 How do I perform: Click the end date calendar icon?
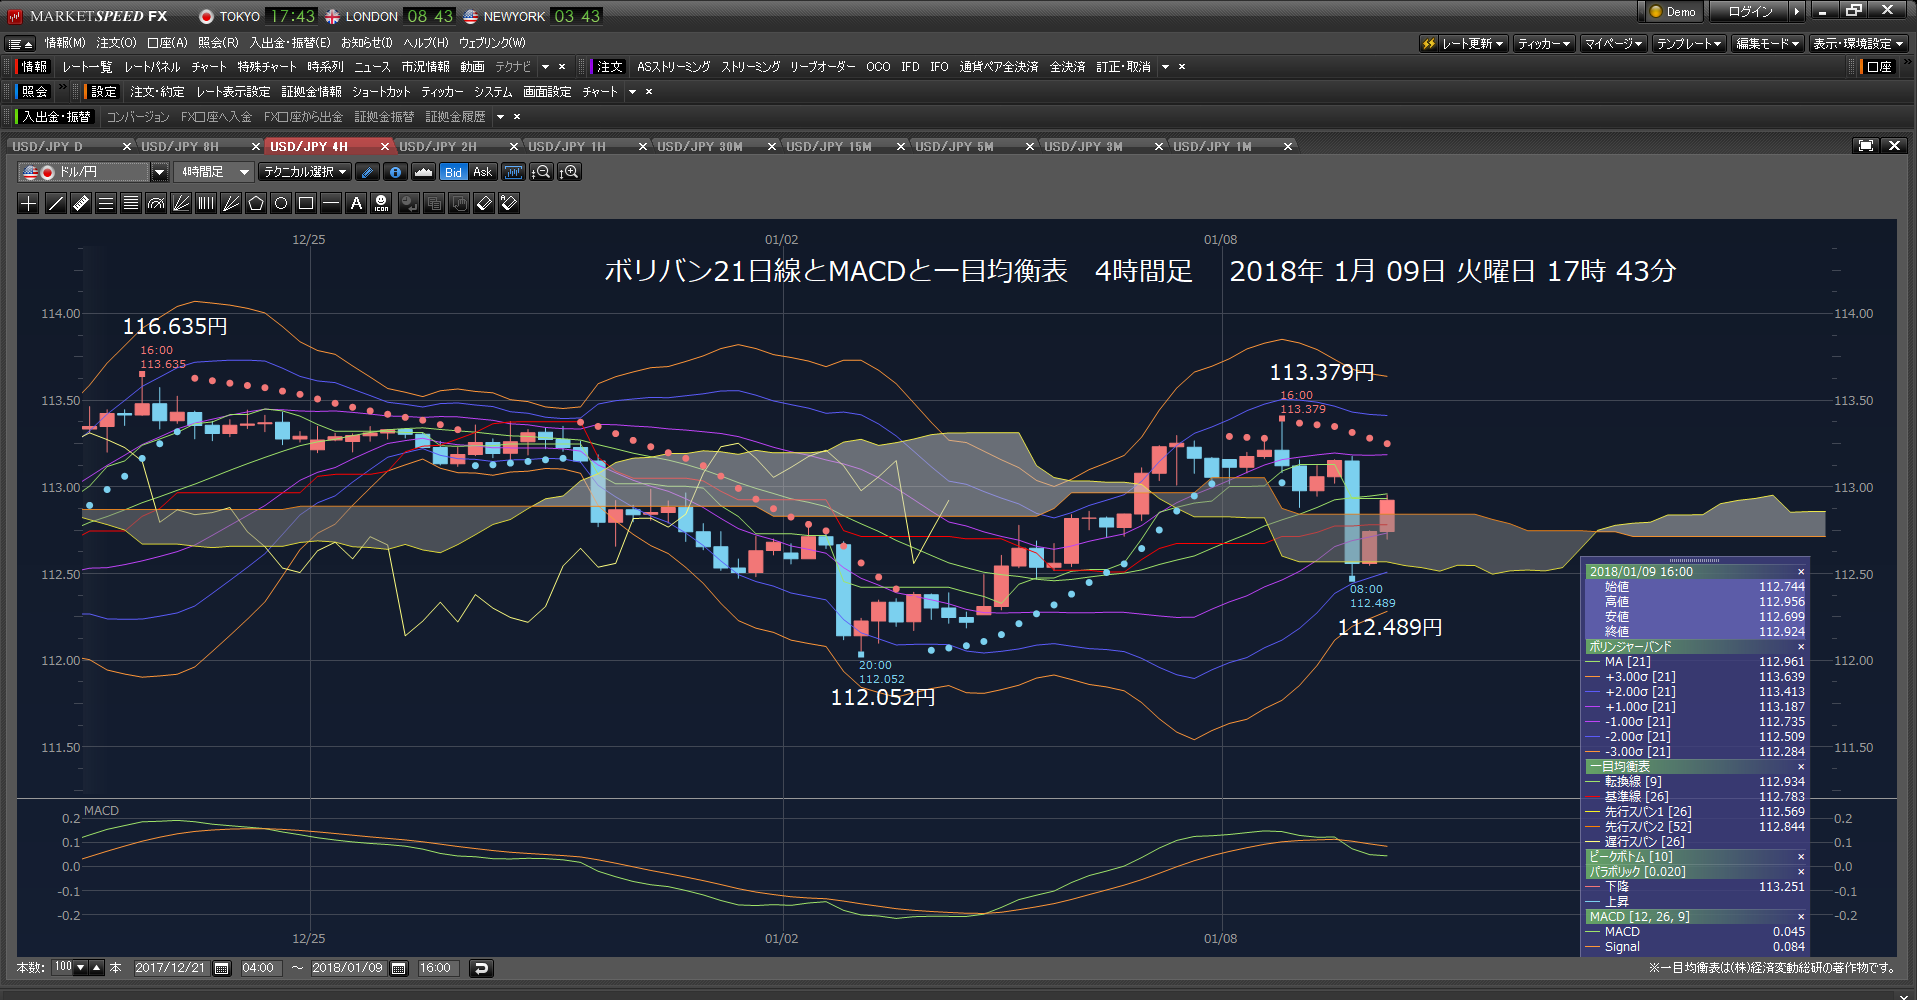coord(399,968)
